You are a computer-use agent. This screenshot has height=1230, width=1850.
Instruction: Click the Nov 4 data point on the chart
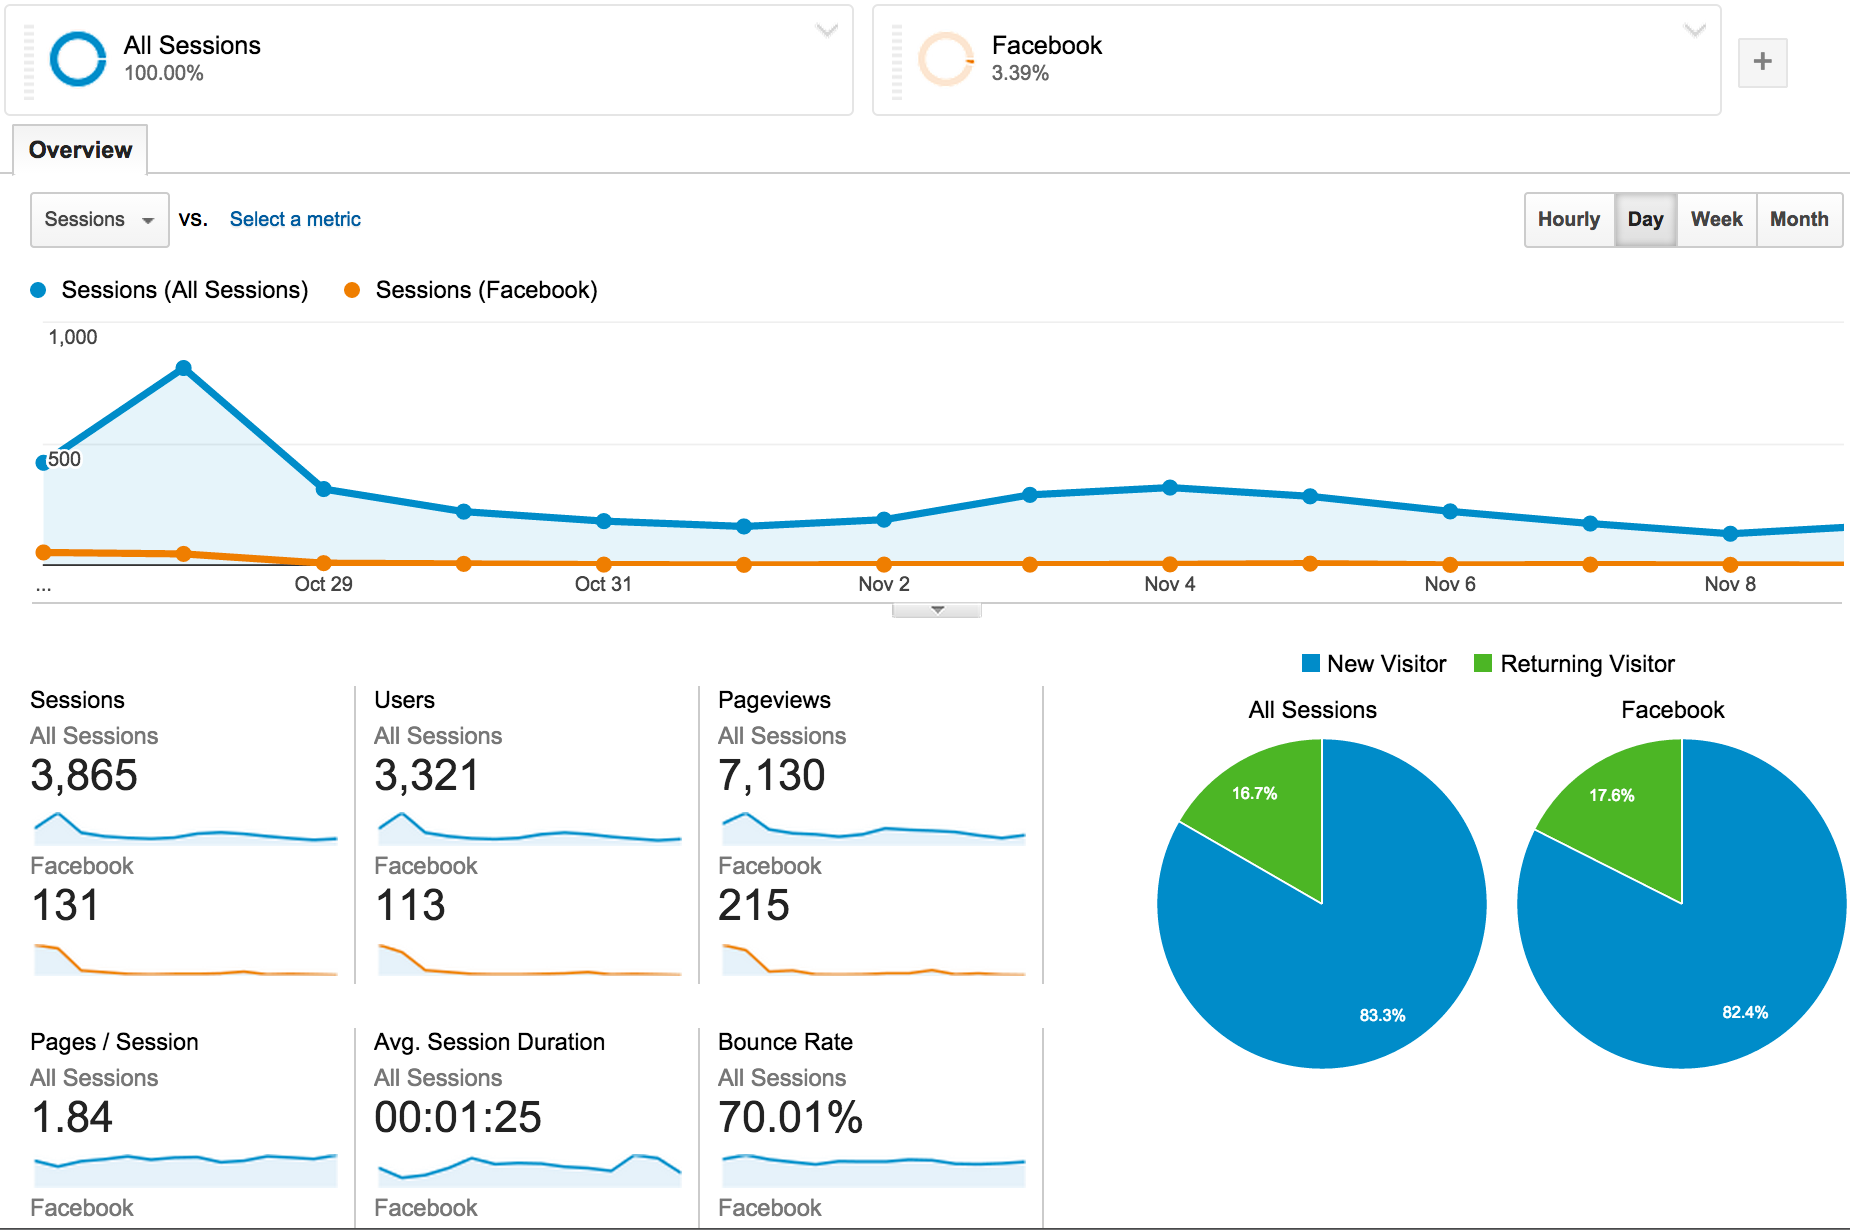click(x=1169, y=487)
